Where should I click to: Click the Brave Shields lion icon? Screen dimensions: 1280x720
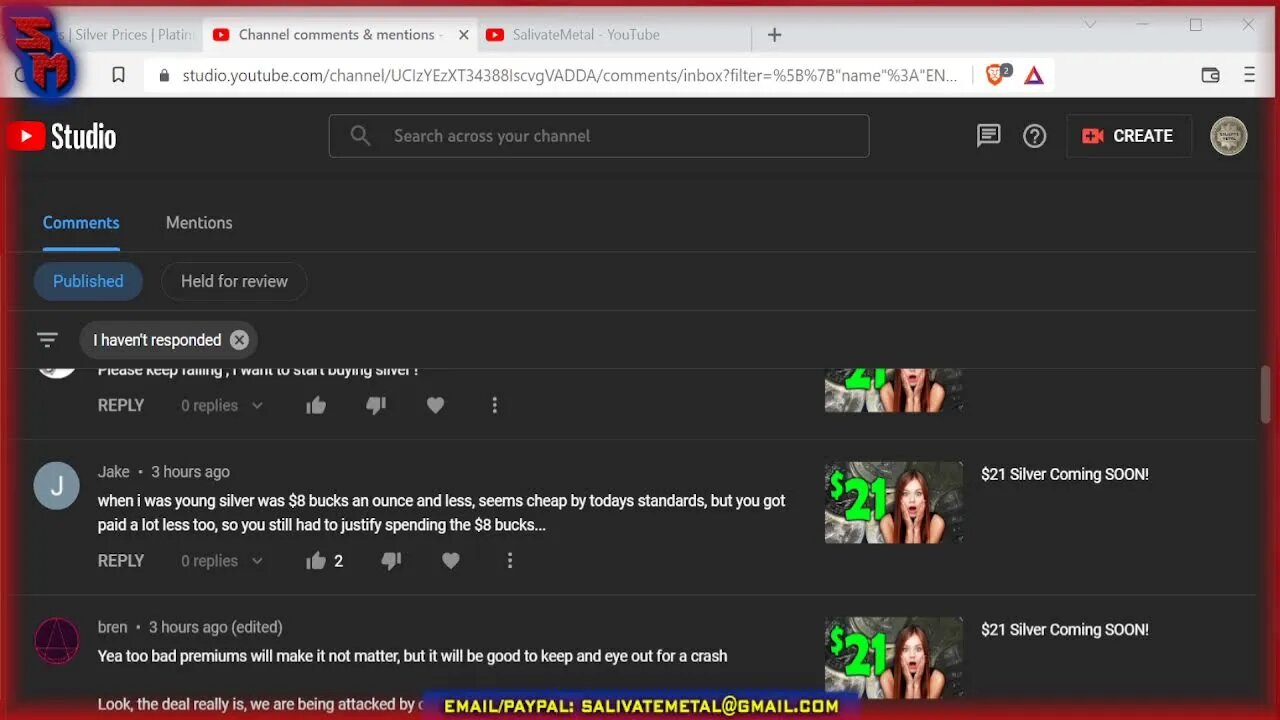997,75
